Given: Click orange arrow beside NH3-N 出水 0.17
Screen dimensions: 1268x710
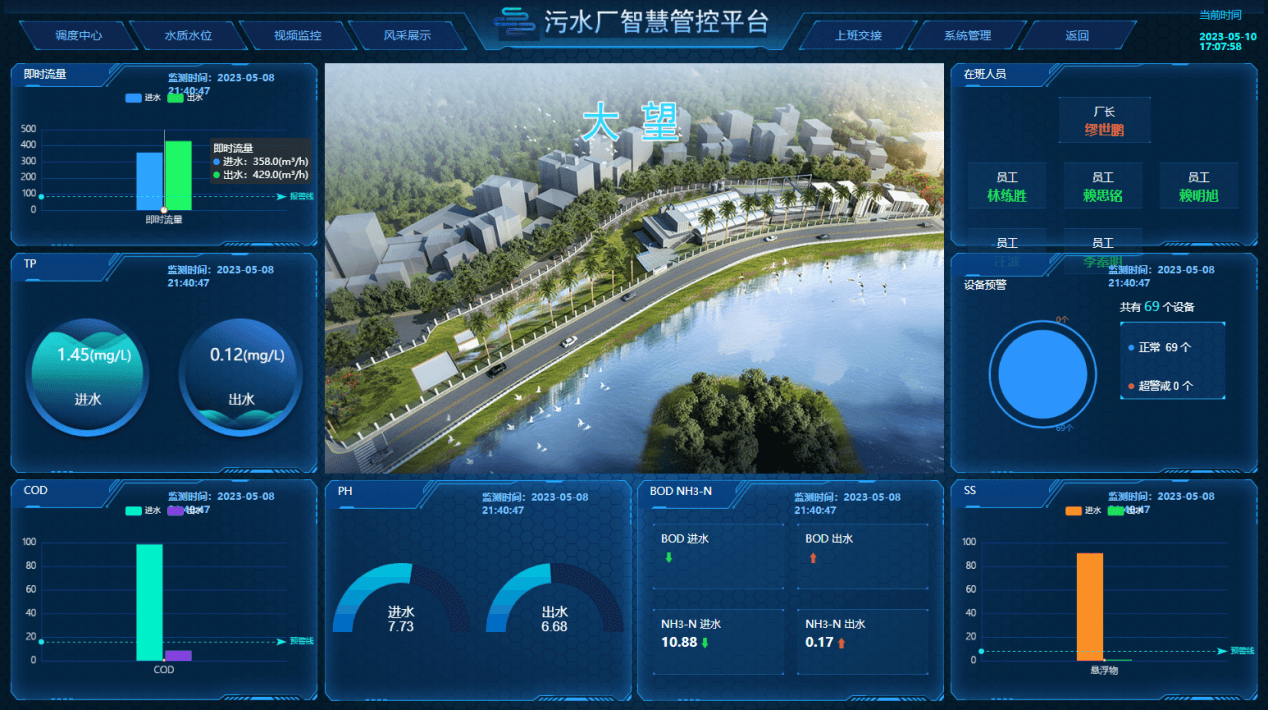Looking at the screenshot, I should pos(841,643).
